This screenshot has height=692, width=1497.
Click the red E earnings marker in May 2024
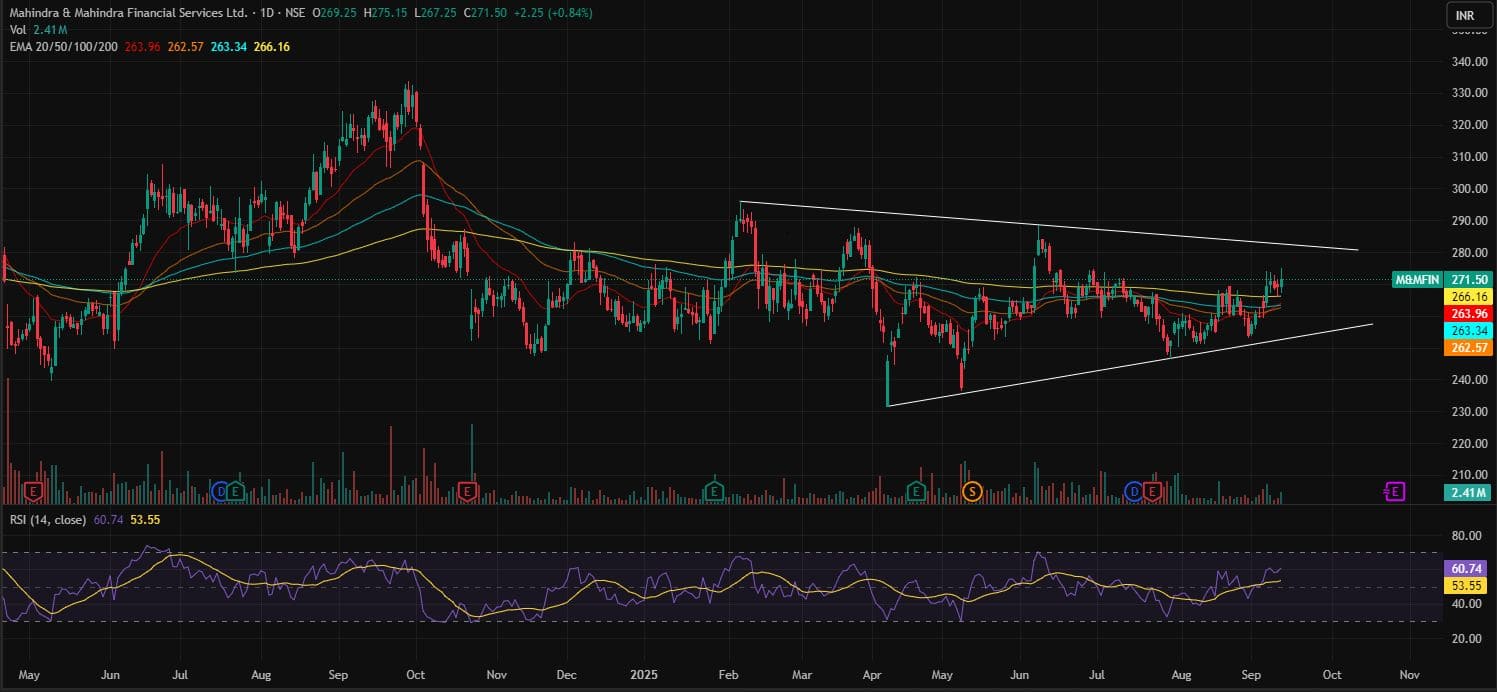35,491
